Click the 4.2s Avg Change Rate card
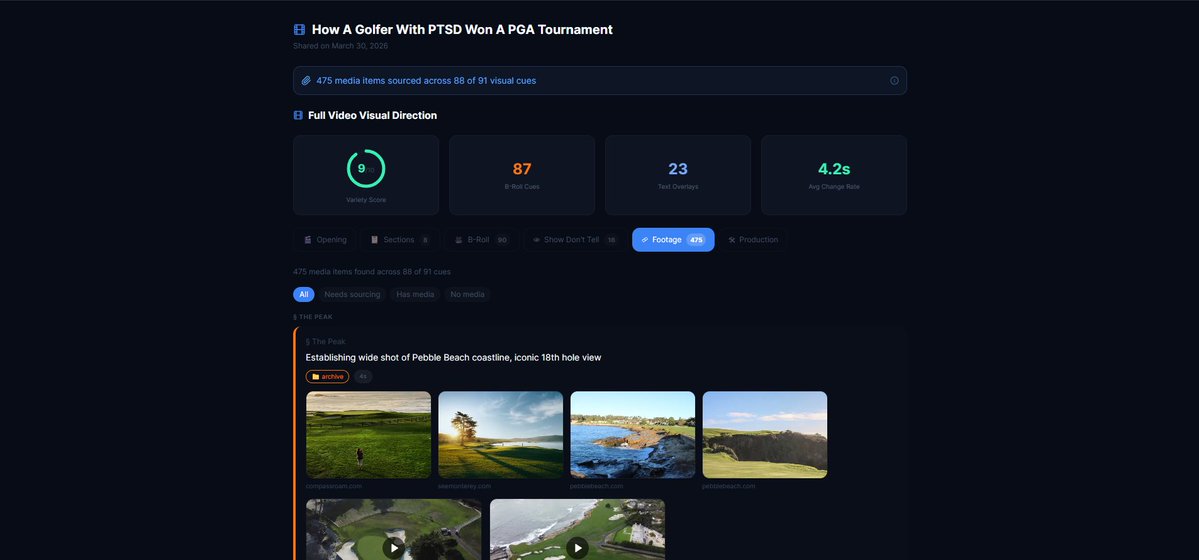This screenshot has width=1199, height=560. [x=833, y=175]
